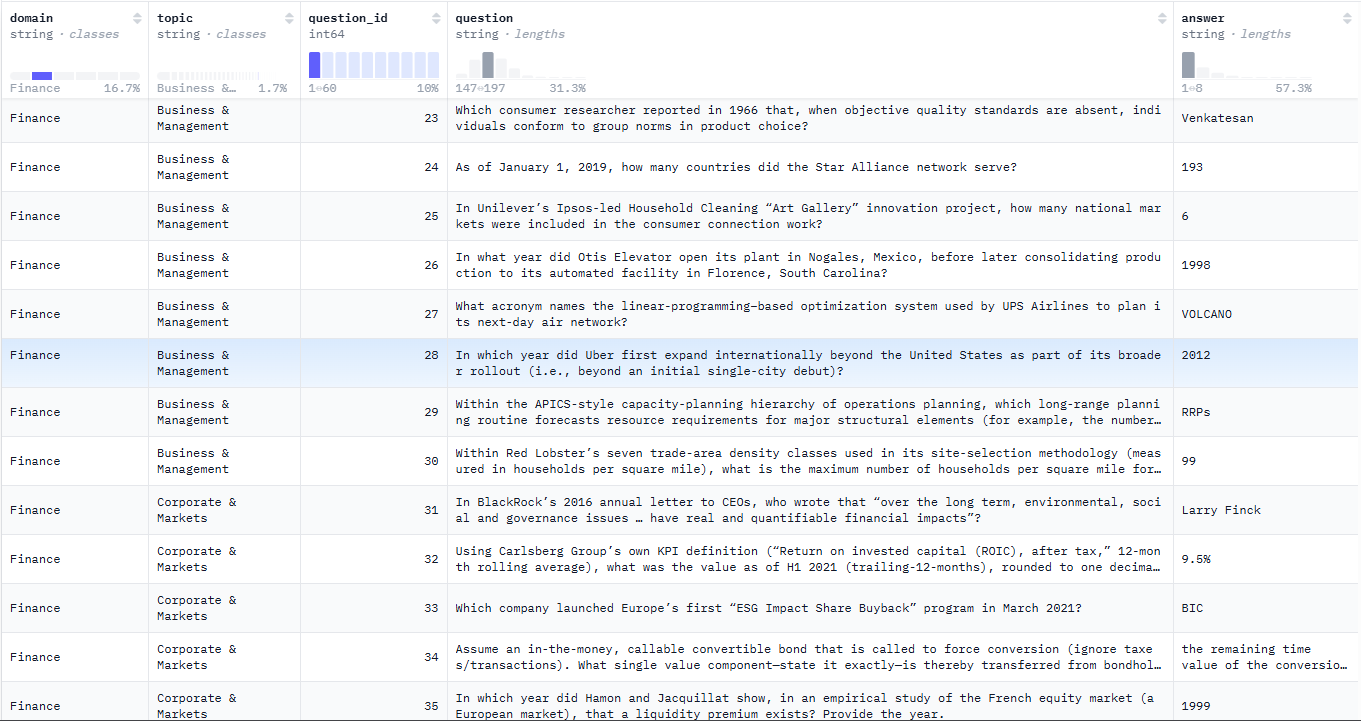The image size is (1361, 721).
Task: Open the callable convertible bond question
Action: tap(810, 657)
